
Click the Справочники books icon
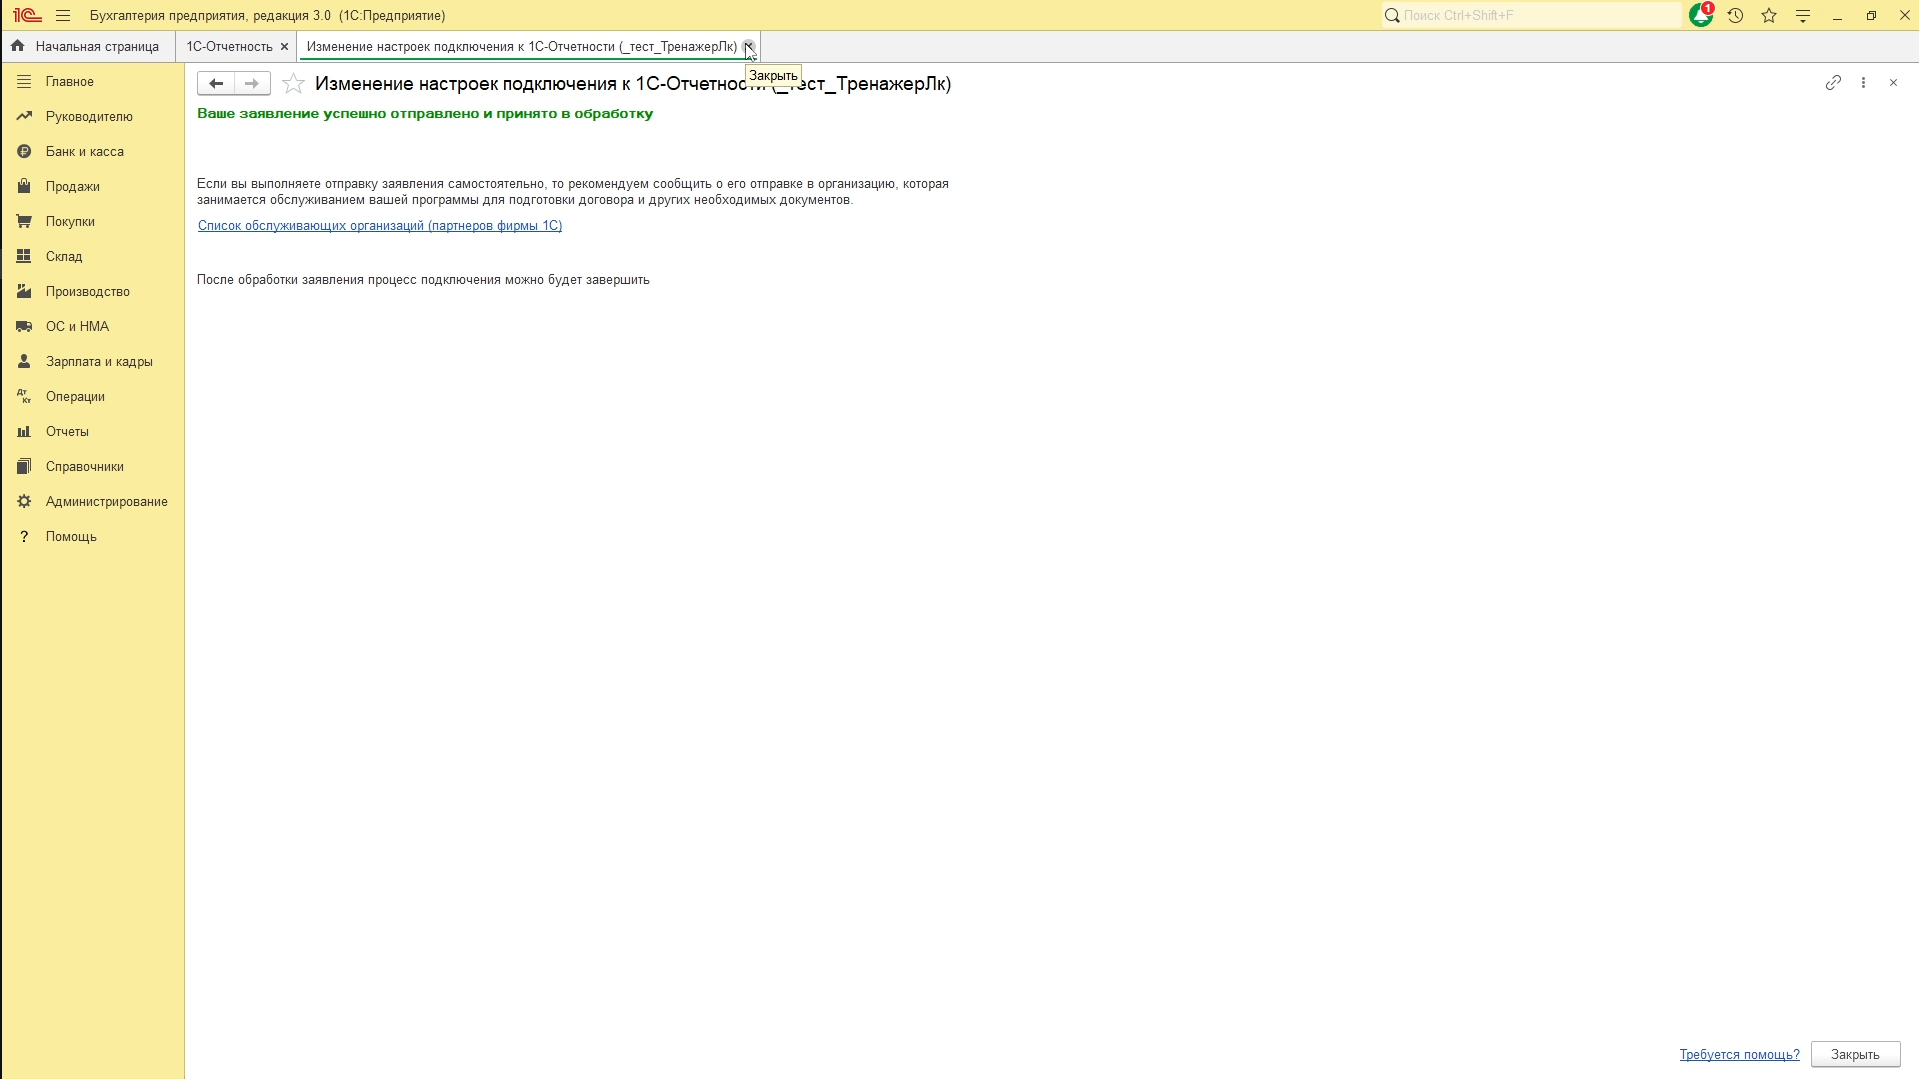pos(24,467)
